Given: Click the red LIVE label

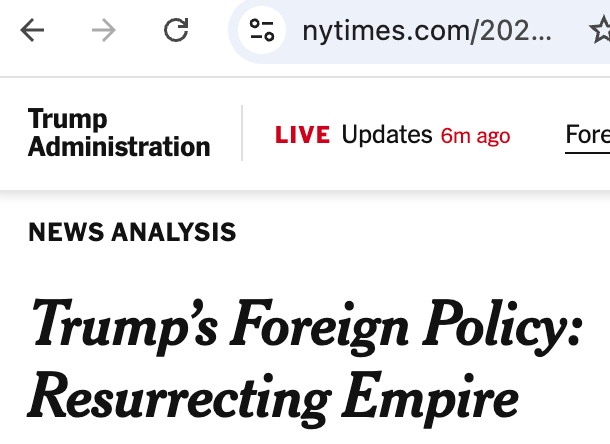Looking at the screenshot, I should 302,135.
